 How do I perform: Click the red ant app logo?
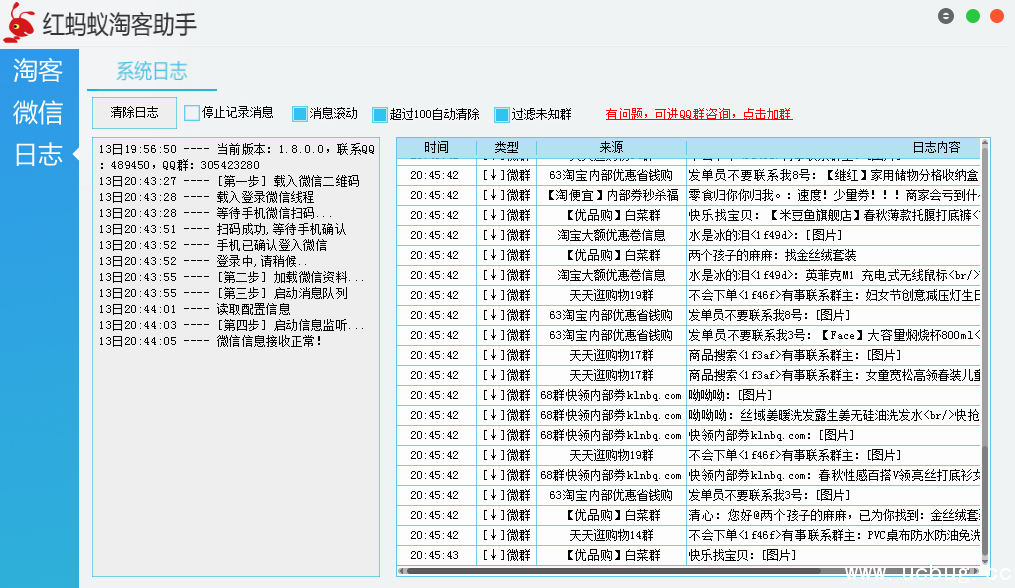19,23
